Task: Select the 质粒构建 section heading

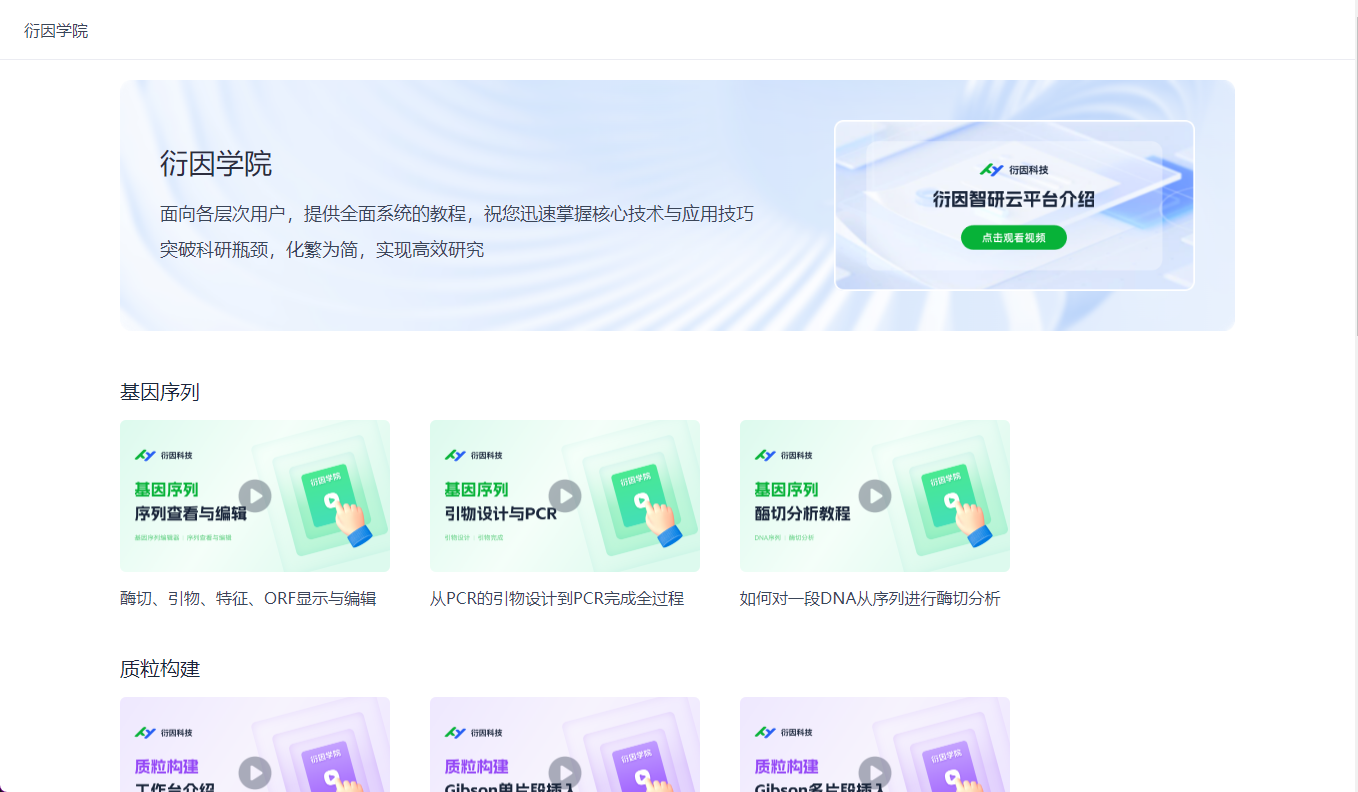Action: point(160,669)
